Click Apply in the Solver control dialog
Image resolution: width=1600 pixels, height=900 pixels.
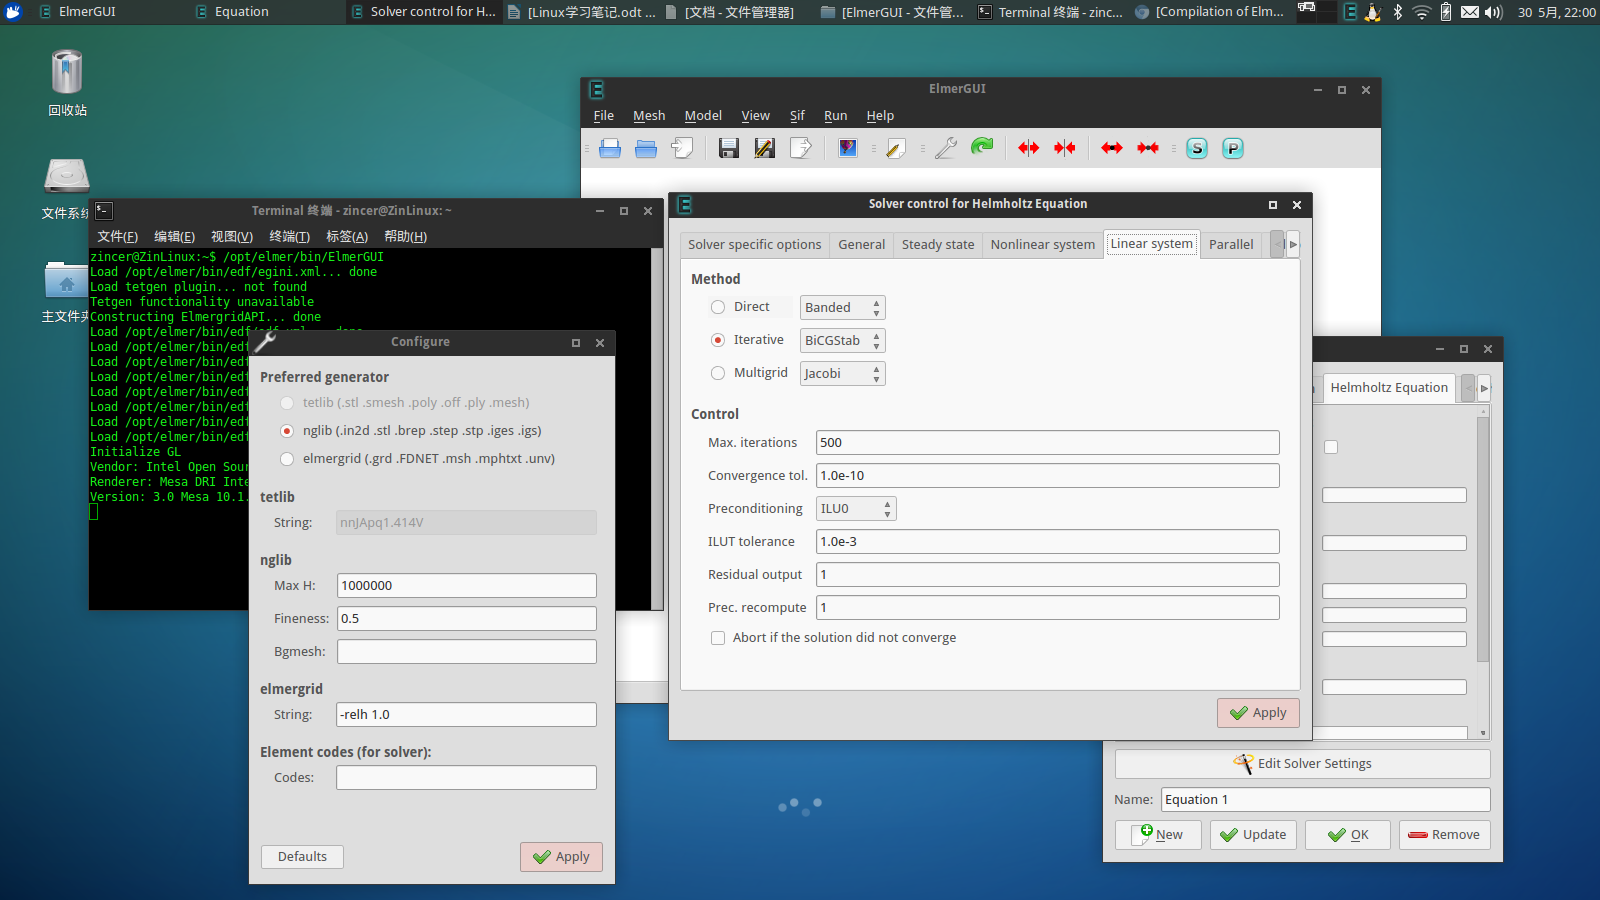click(1258, 713)
